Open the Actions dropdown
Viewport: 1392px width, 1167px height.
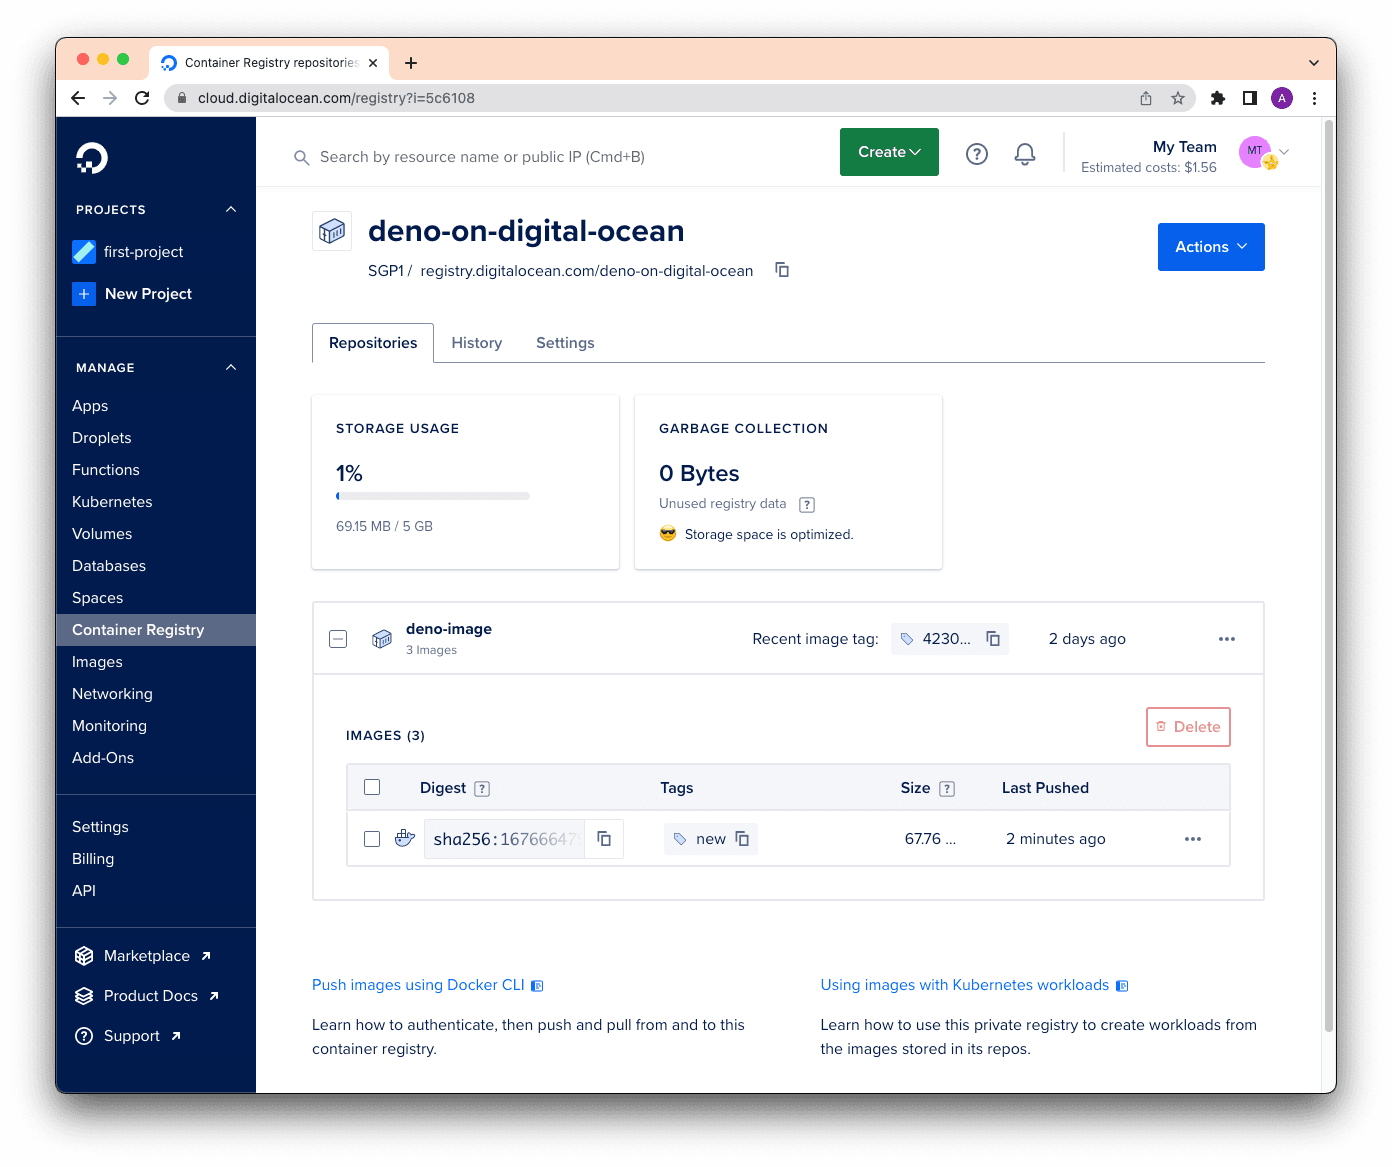[x=1211, y=247]
